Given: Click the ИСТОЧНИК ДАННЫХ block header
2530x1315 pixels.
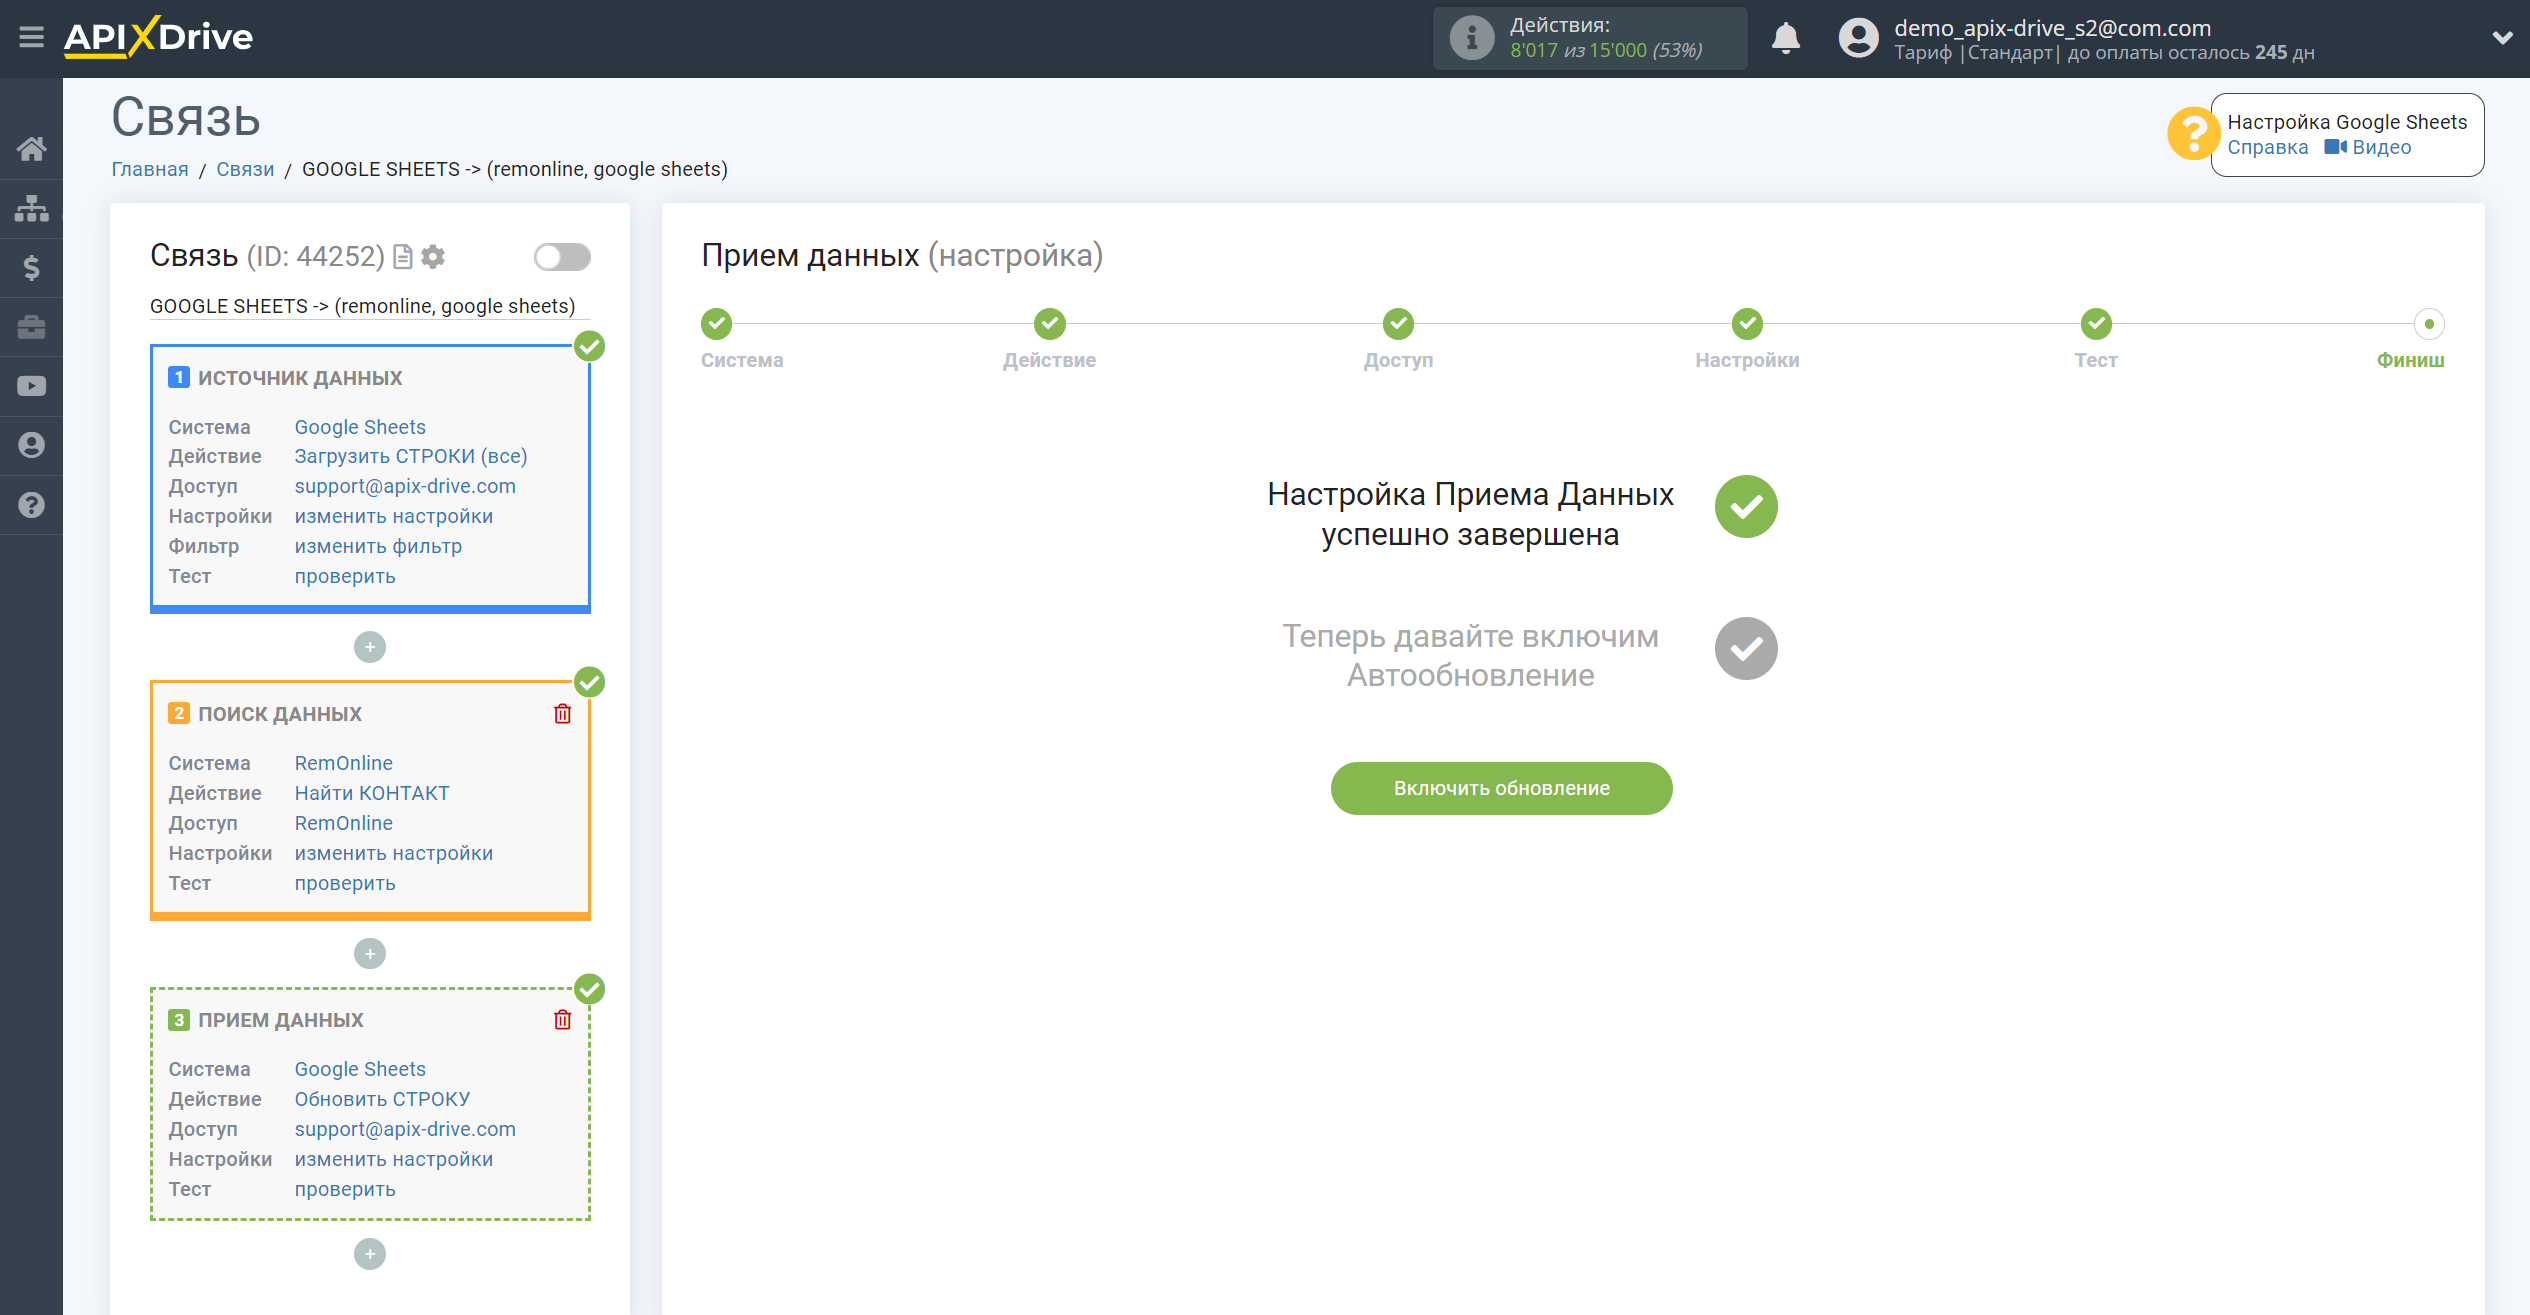Looking at the screenshot, I should click(300, 378).
